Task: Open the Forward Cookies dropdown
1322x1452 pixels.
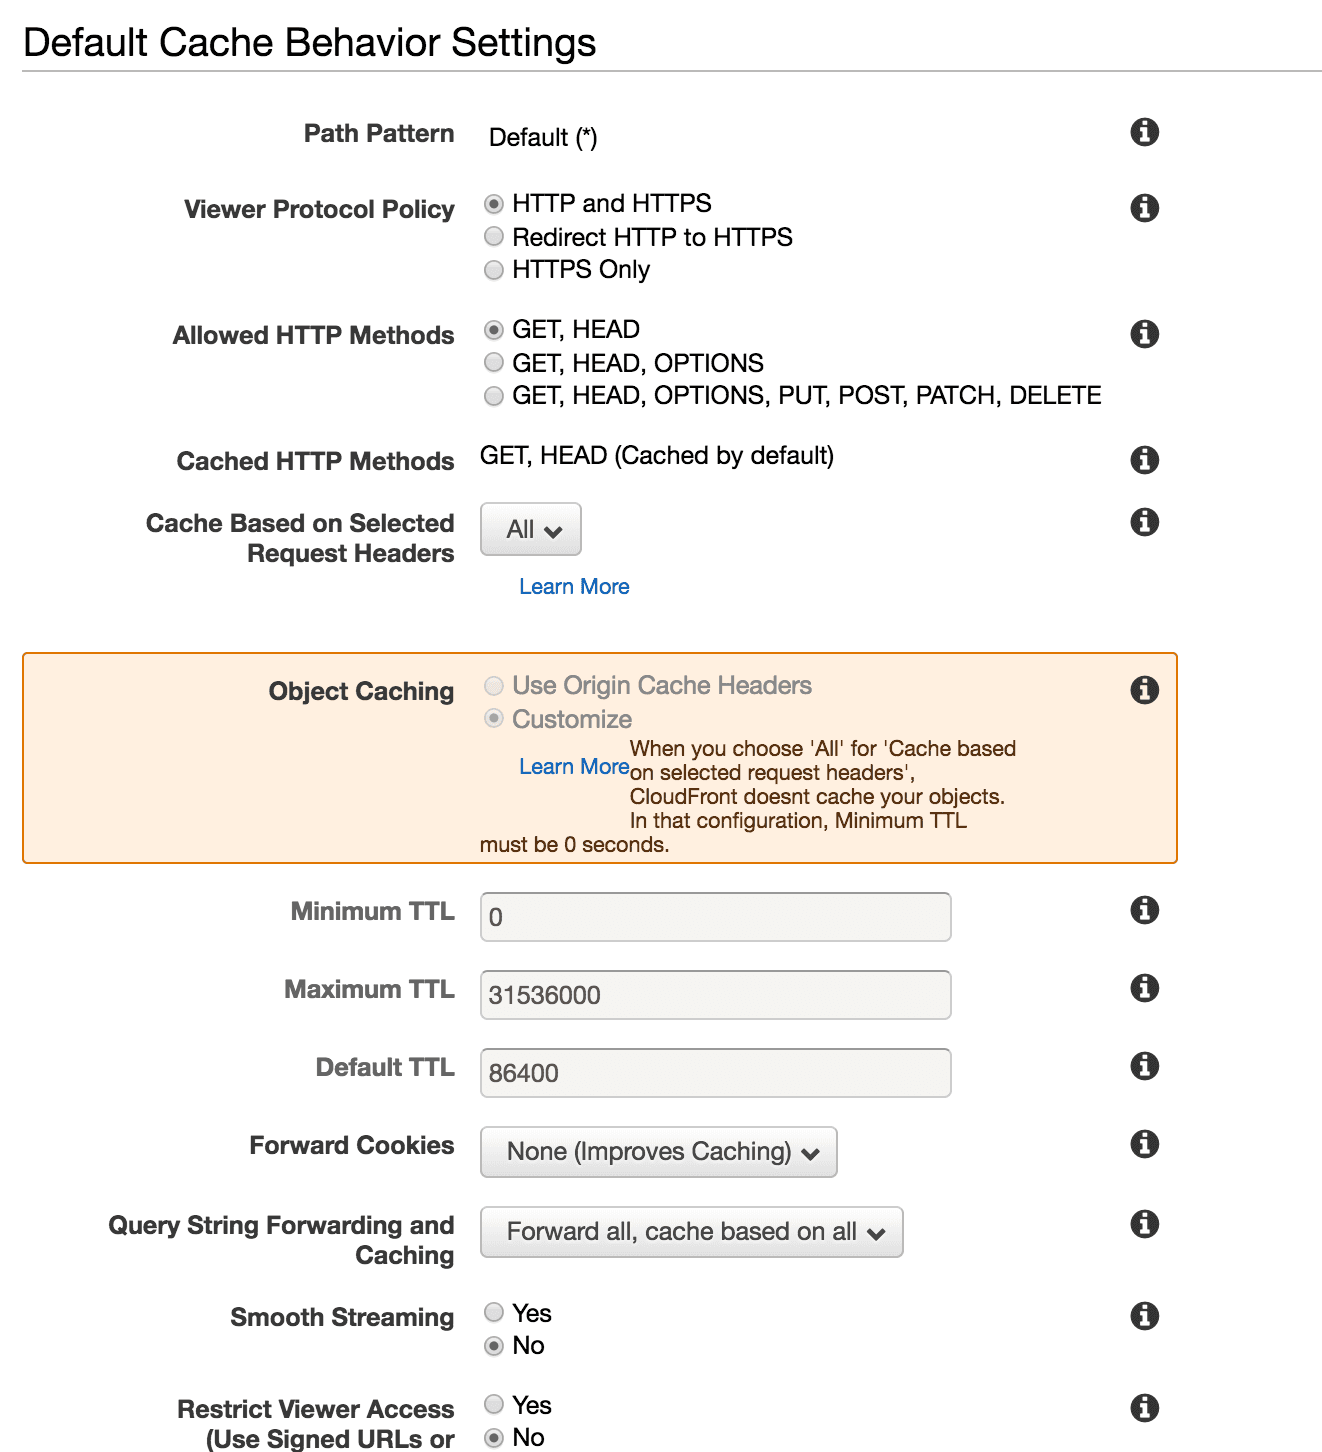Action: 658,1151
